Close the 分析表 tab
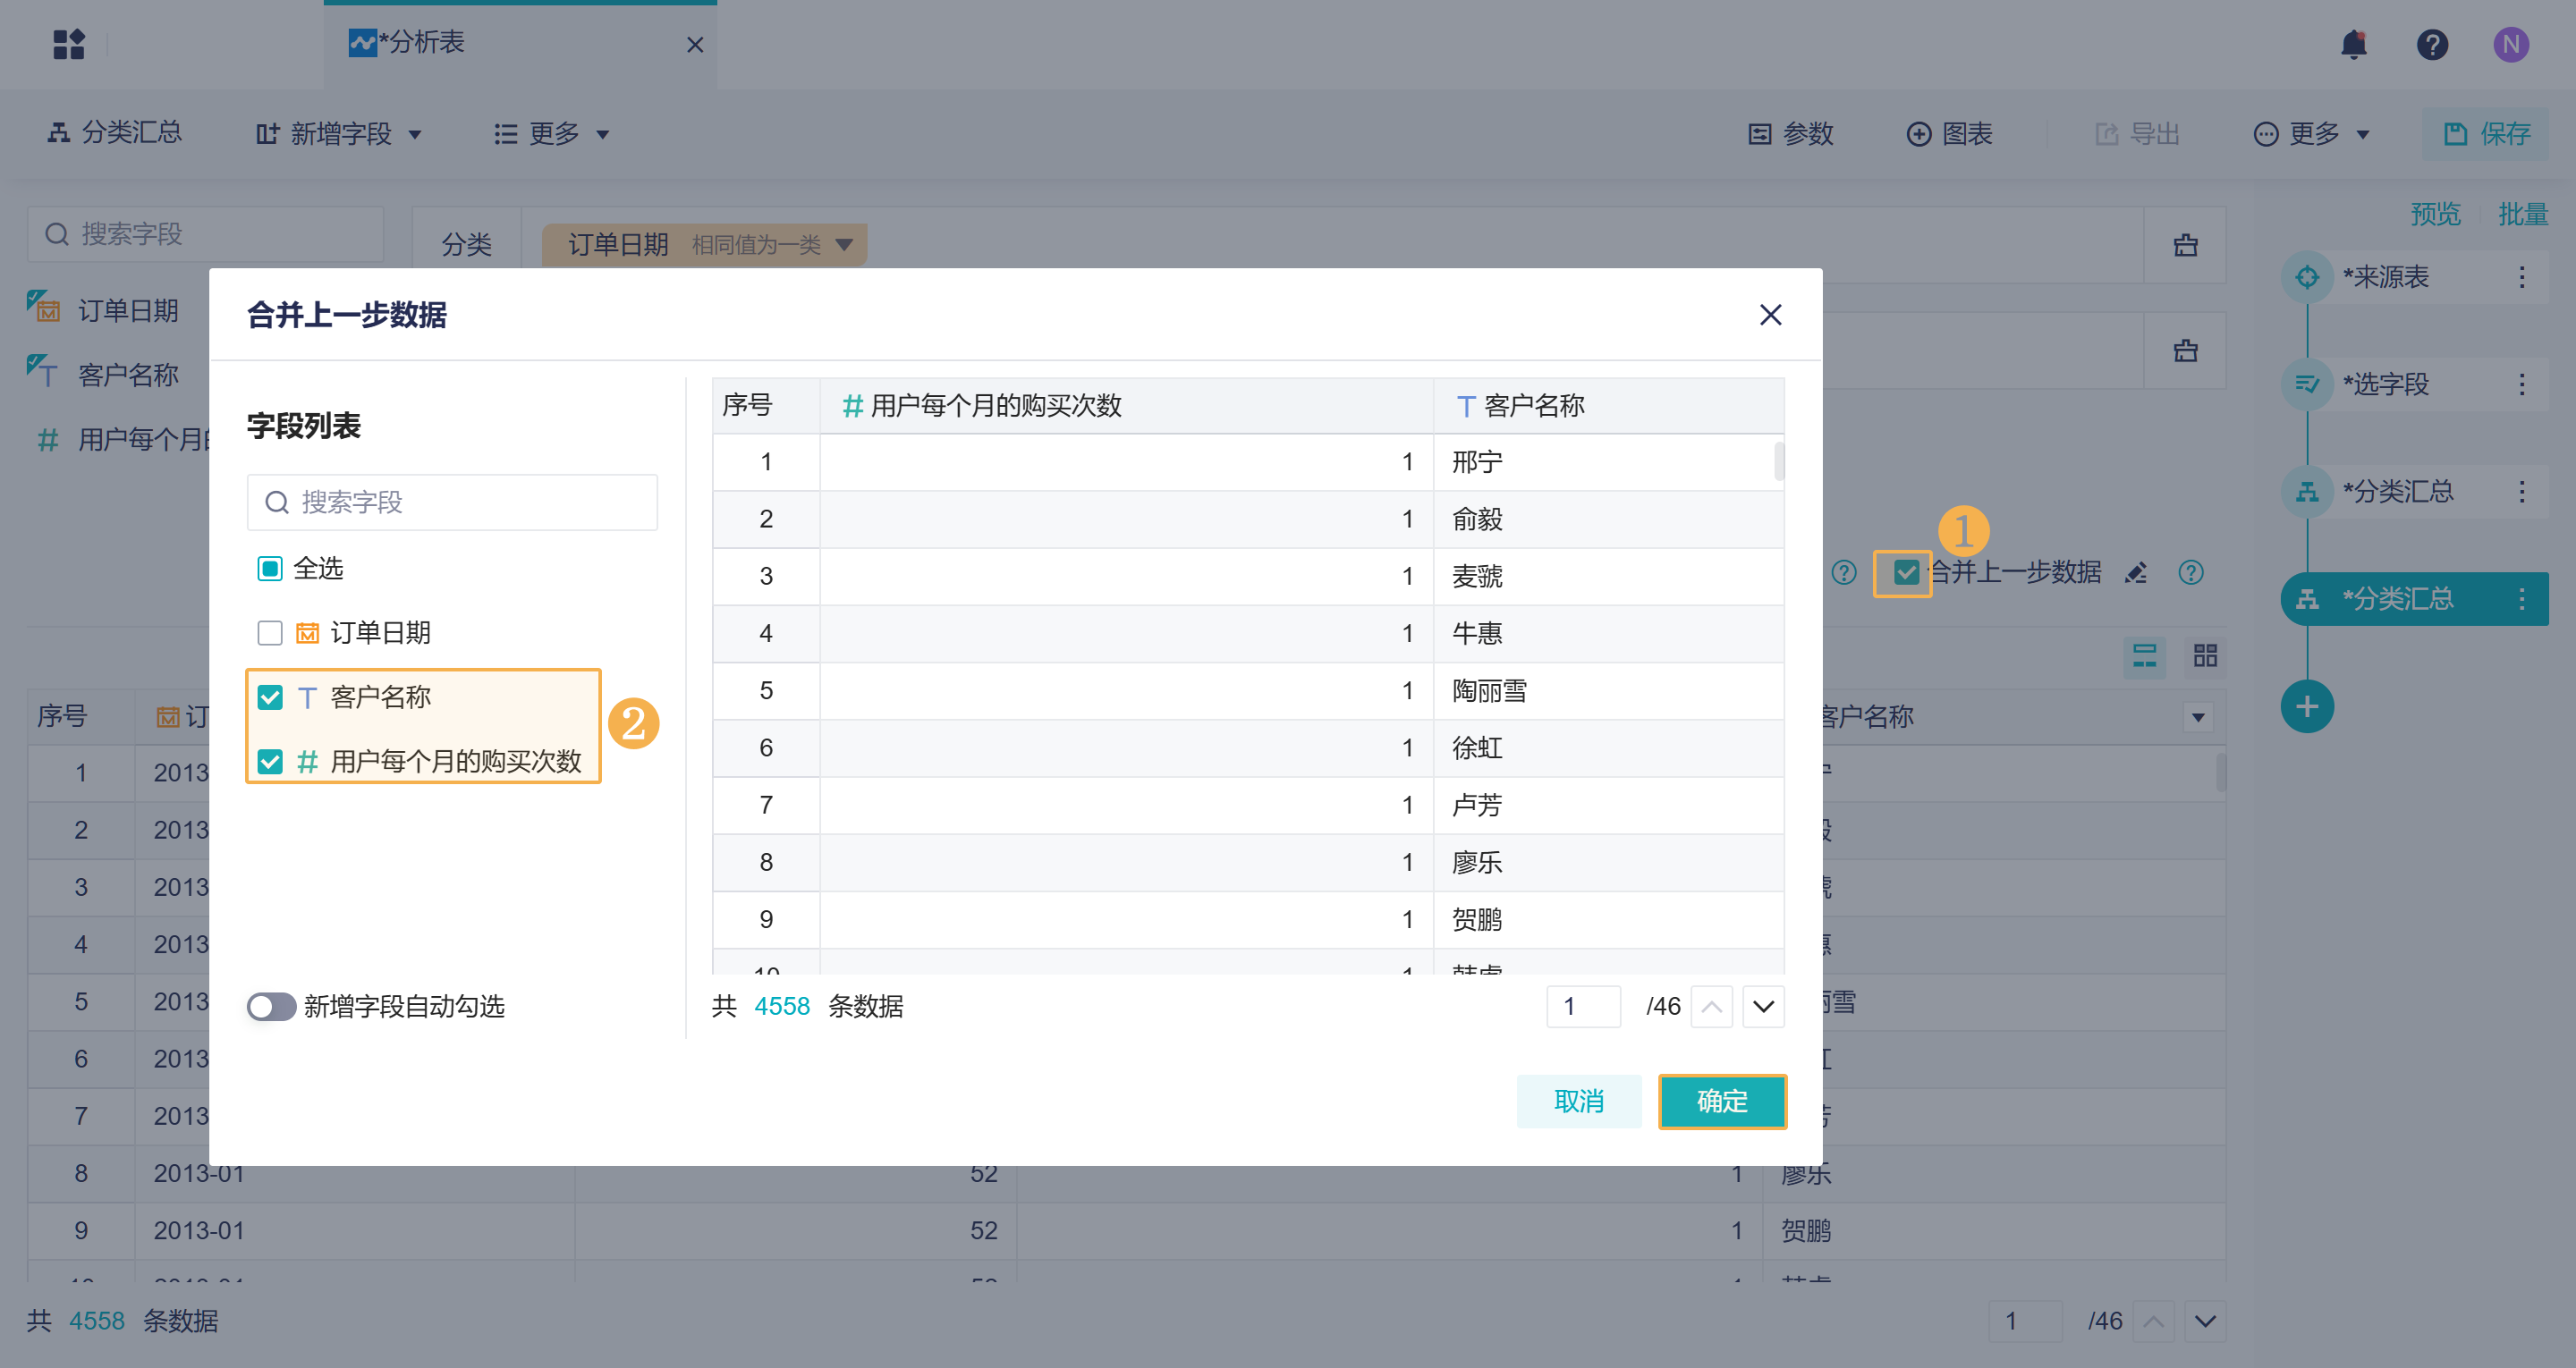 click(x=695, y=45)
